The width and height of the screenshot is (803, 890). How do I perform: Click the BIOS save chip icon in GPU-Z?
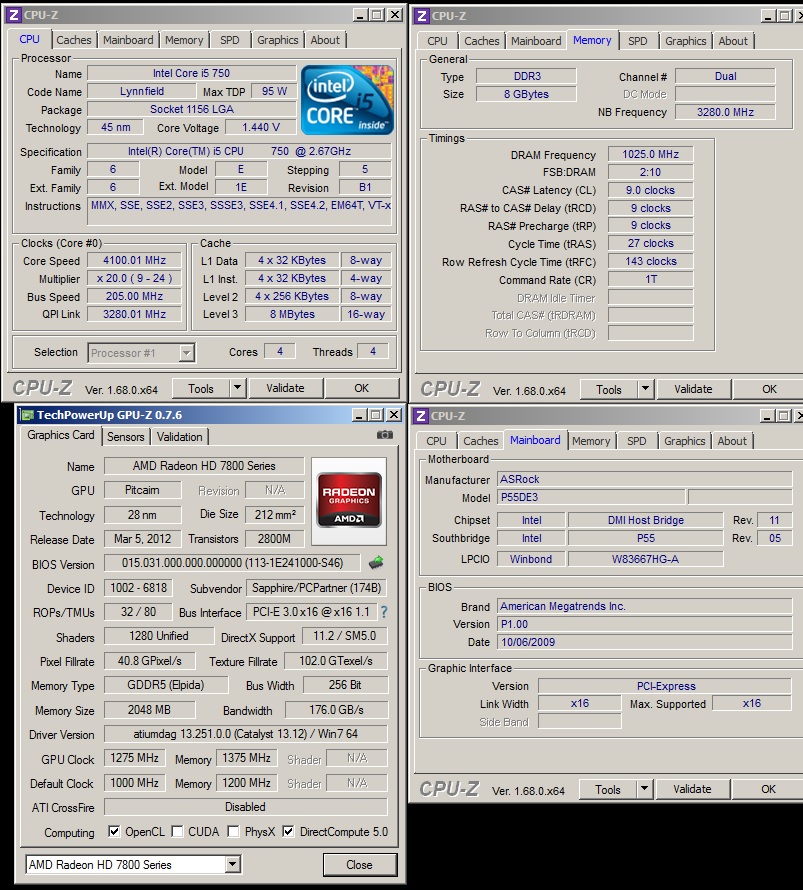click(x=376, y=562)
